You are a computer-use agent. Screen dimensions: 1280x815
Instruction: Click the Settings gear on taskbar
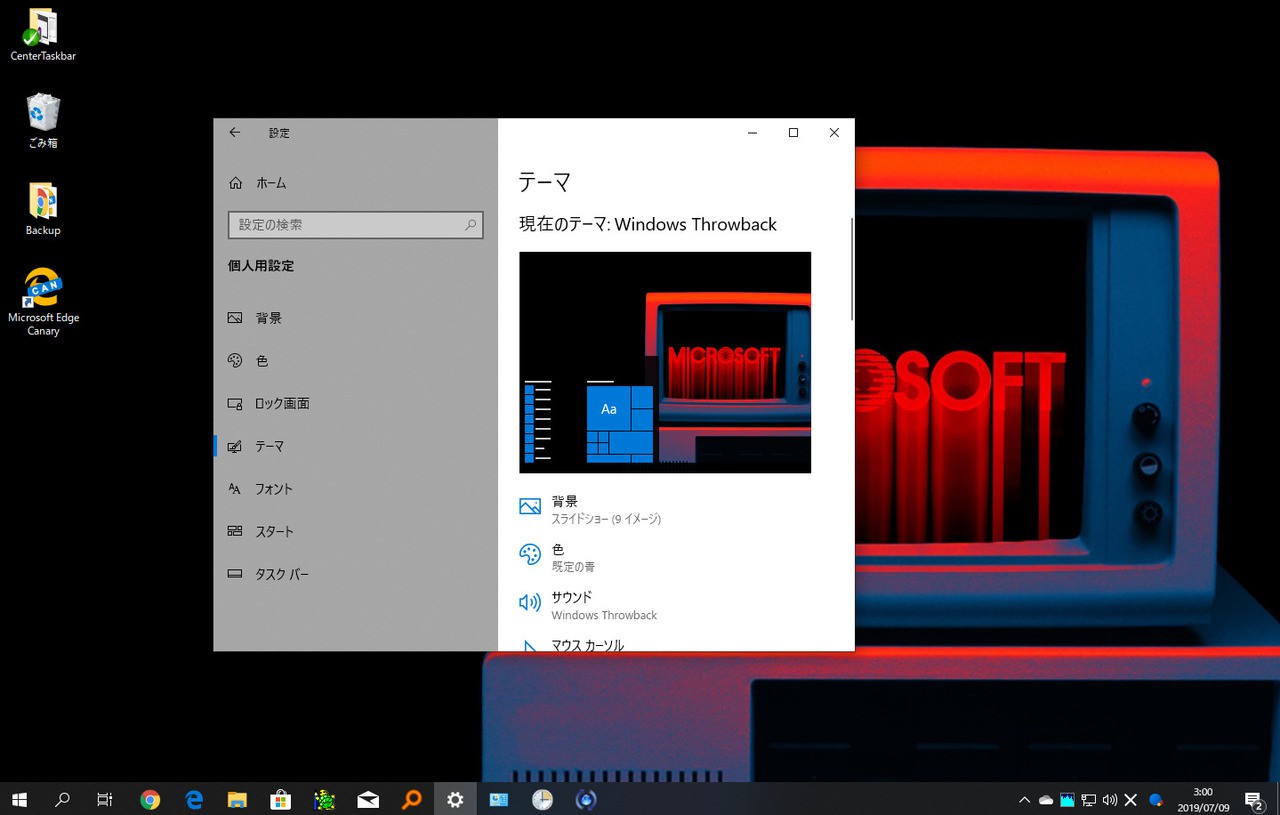click(x=455, y=799)
